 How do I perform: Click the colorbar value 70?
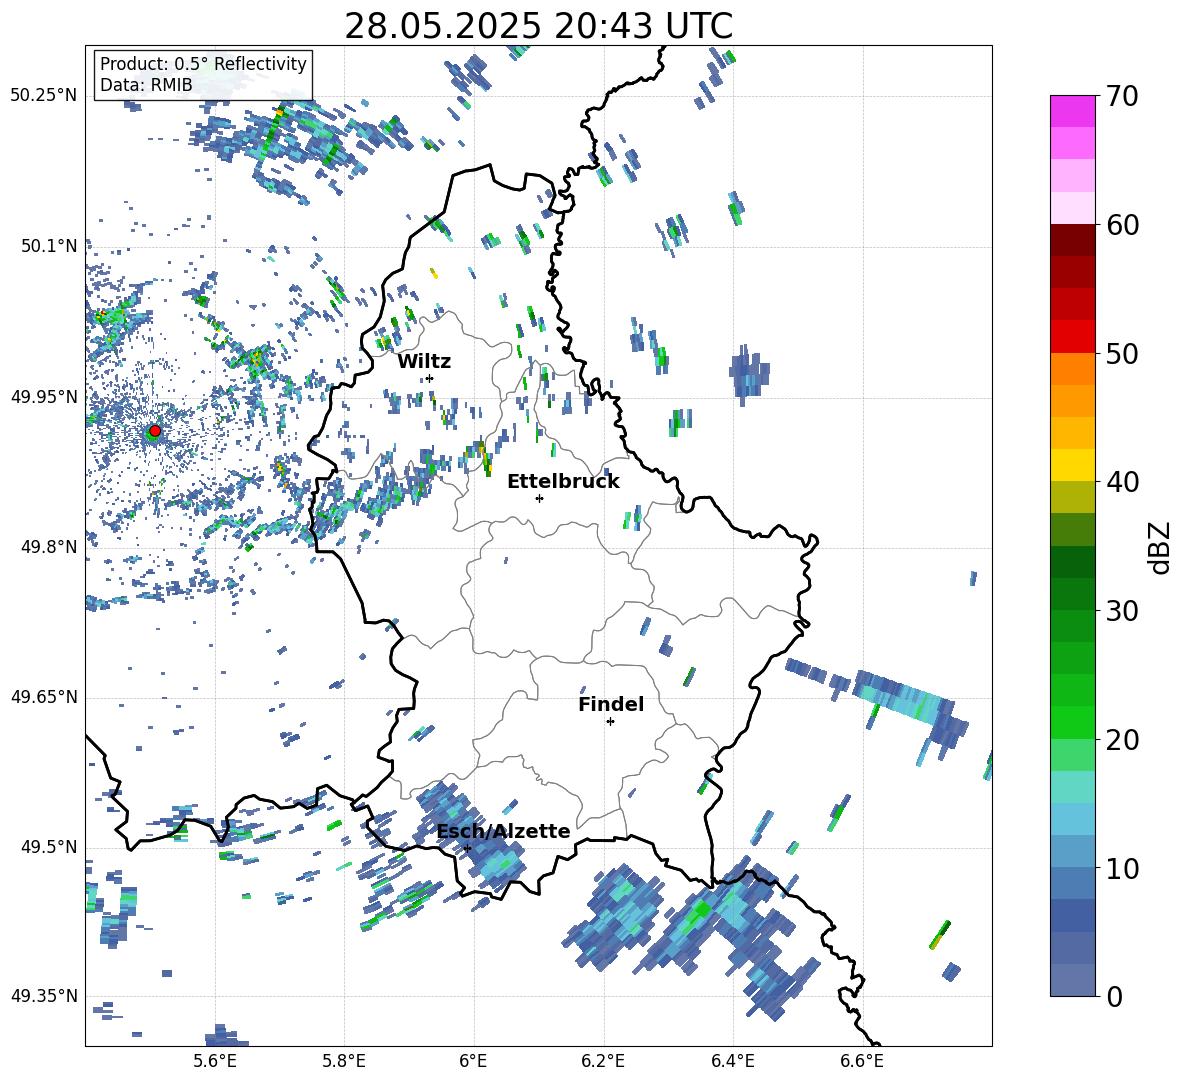[1122, 97]
